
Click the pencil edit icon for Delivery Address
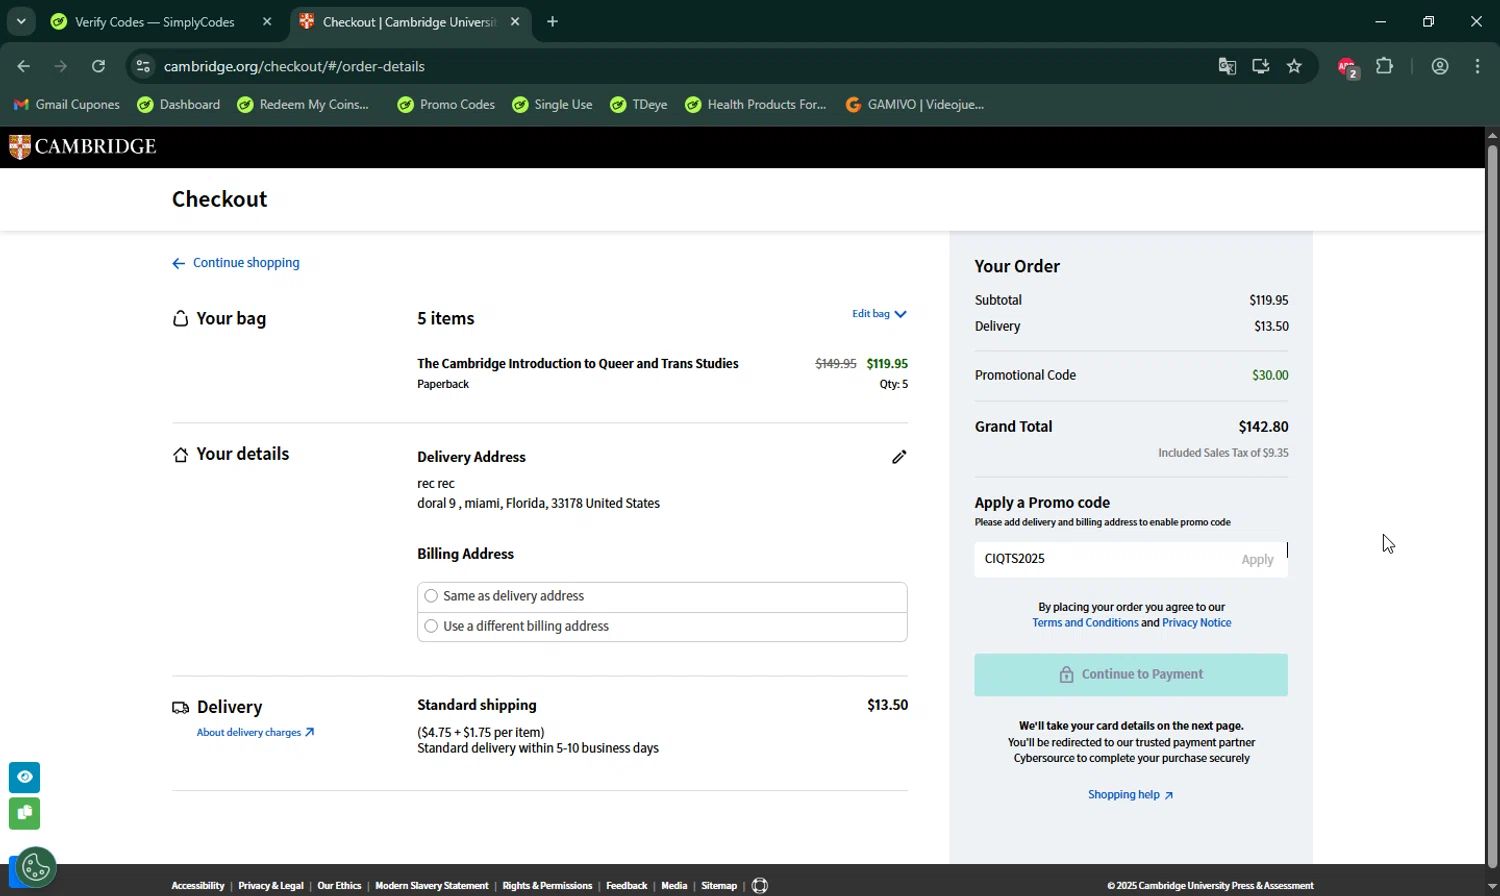click(899, 457)
